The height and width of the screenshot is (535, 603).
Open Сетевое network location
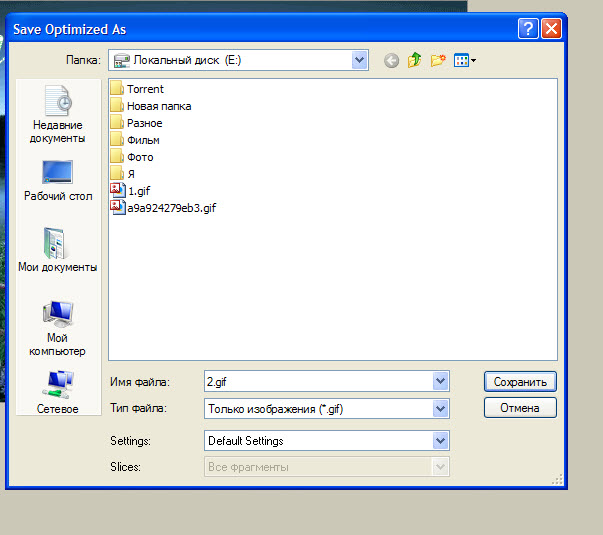tap(58, 393)
